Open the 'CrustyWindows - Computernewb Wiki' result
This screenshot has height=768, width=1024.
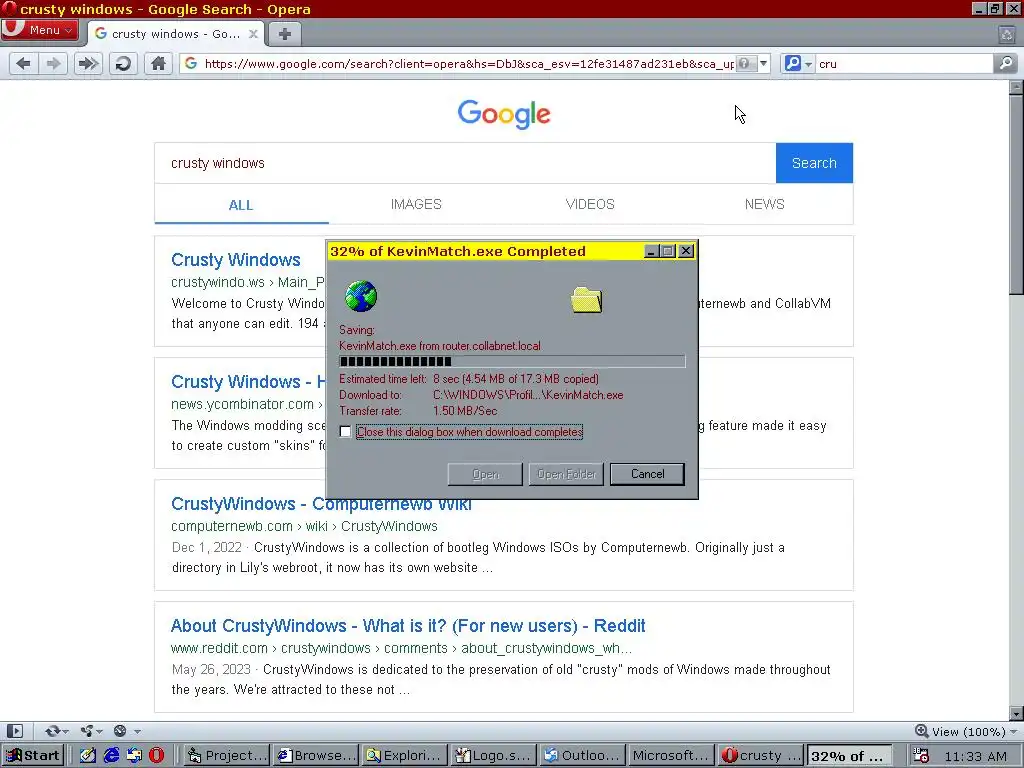(x=321, y=504)
